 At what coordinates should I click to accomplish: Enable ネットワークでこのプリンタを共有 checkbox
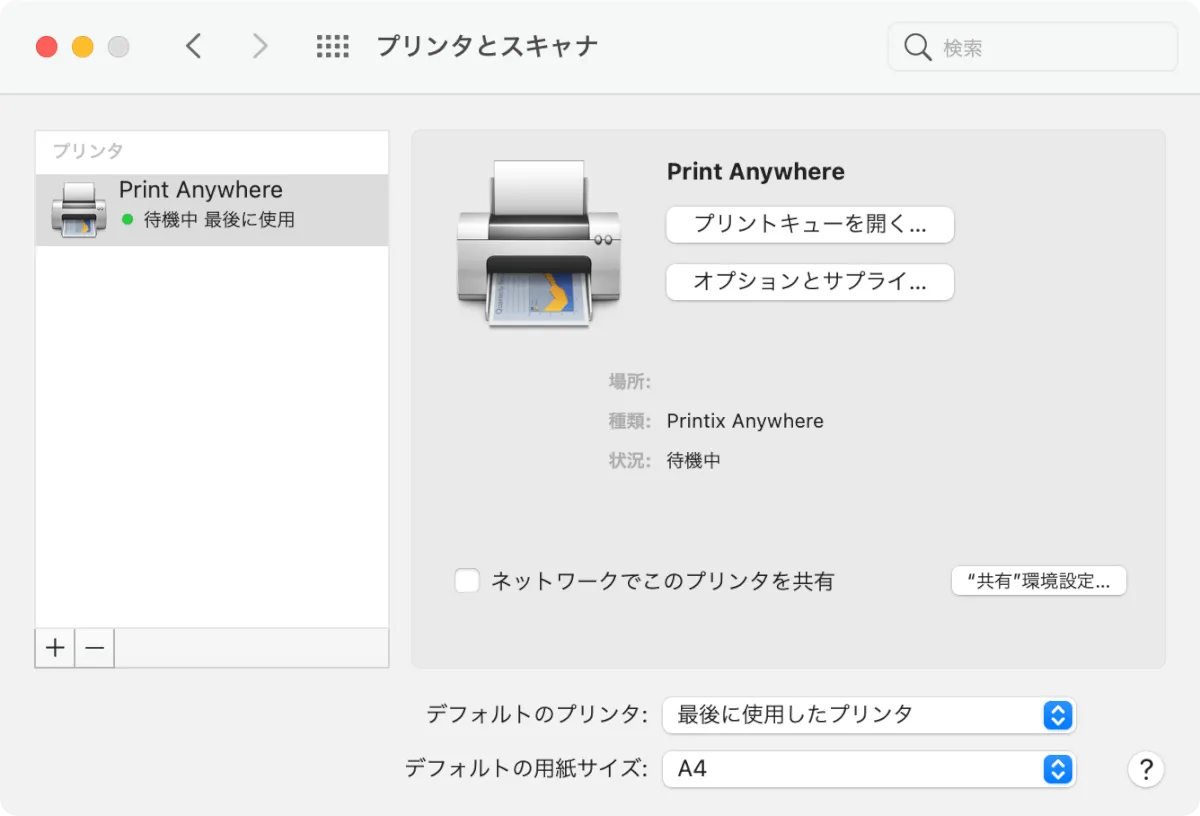[467, 581]
